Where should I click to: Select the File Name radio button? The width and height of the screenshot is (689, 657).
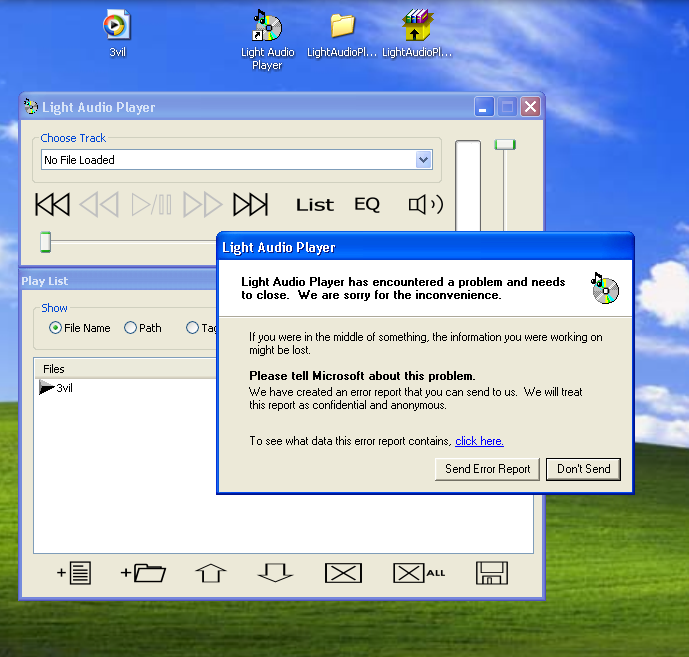pos(56,328)
